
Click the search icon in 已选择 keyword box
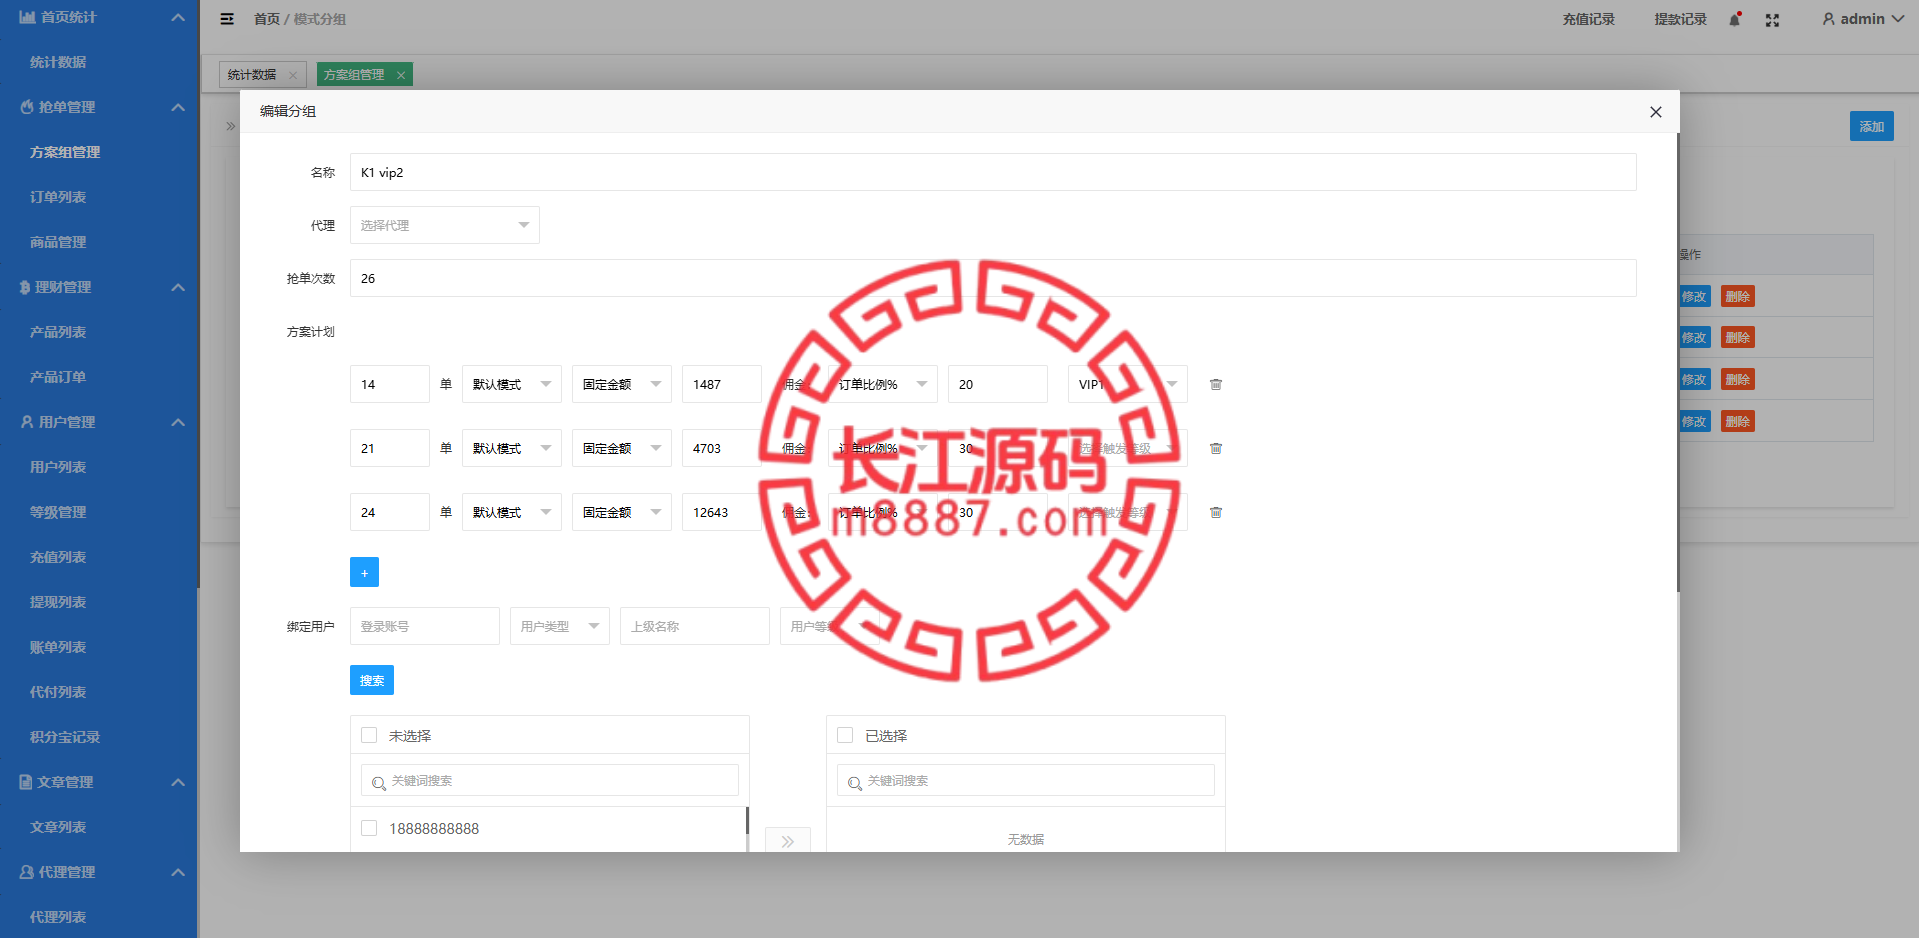(854, 782)
